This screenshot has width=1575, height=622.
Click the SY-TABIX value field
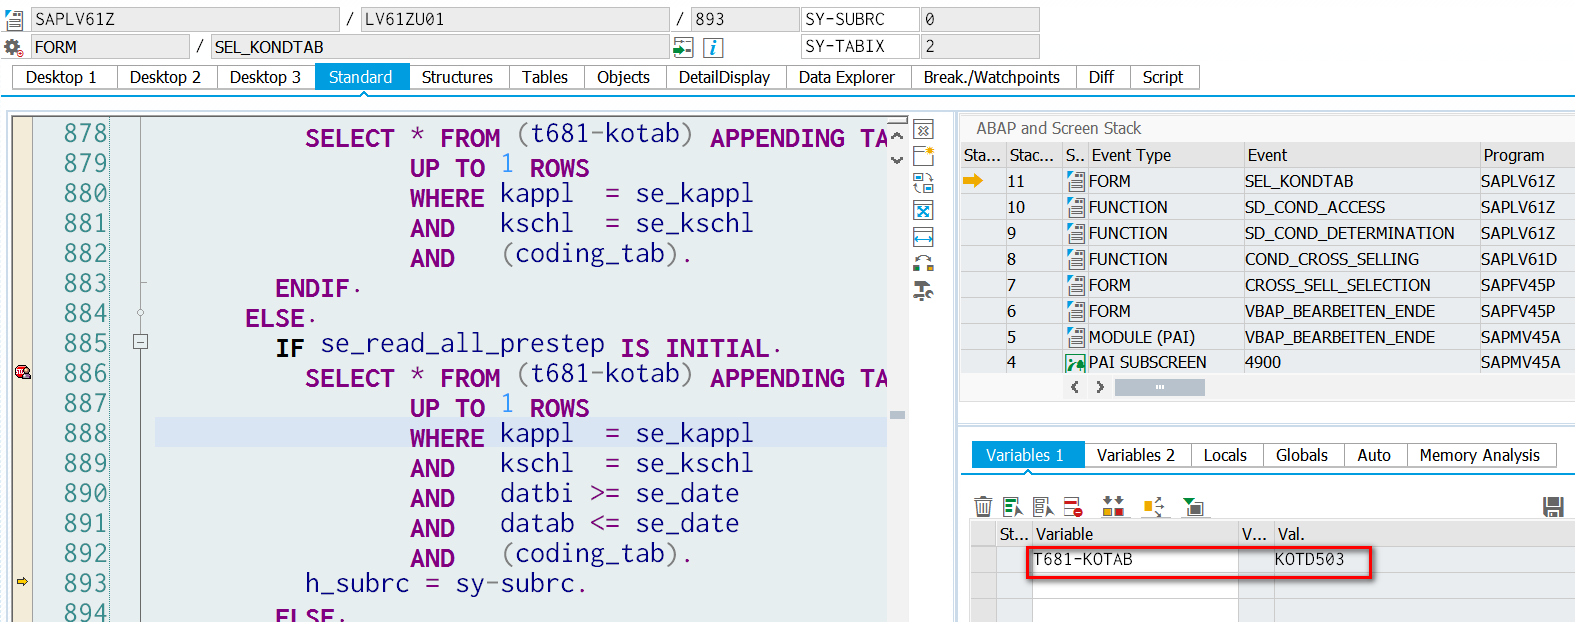point(980,47)
